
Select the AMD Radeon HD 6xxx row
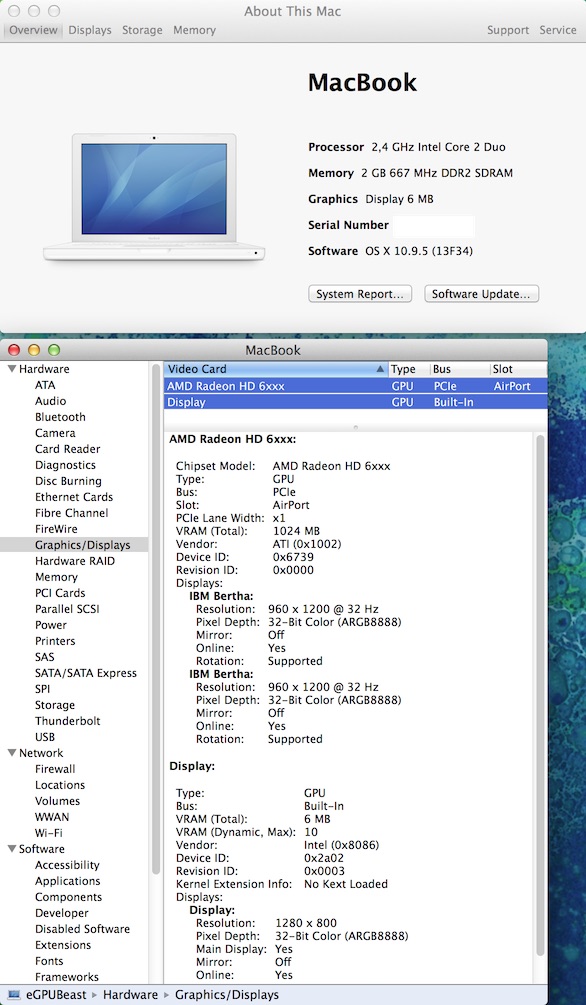tap(356, 386)
